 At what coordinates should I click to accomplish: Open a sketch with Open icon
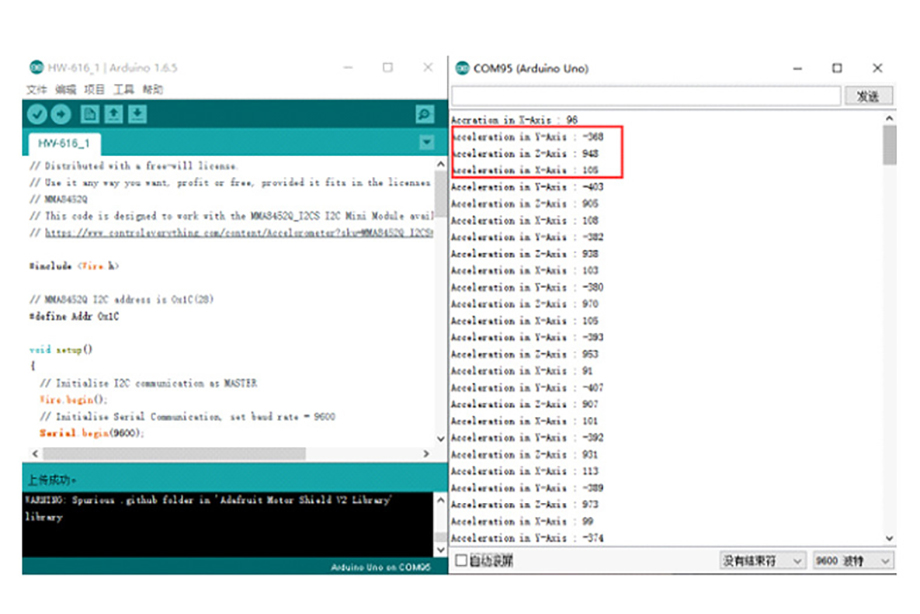(114, 114)
